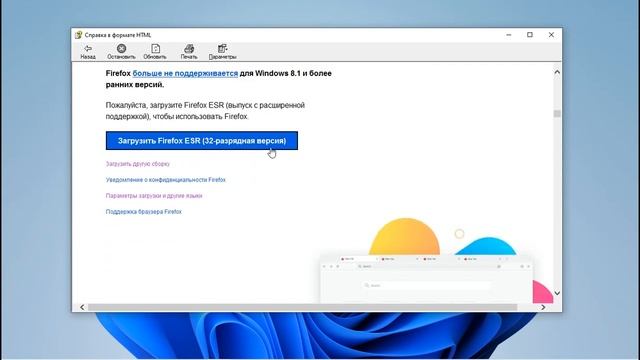The image size is (640, 360).
Task: Click the vertical scrollbar down arrow
Action: point(557,293)
